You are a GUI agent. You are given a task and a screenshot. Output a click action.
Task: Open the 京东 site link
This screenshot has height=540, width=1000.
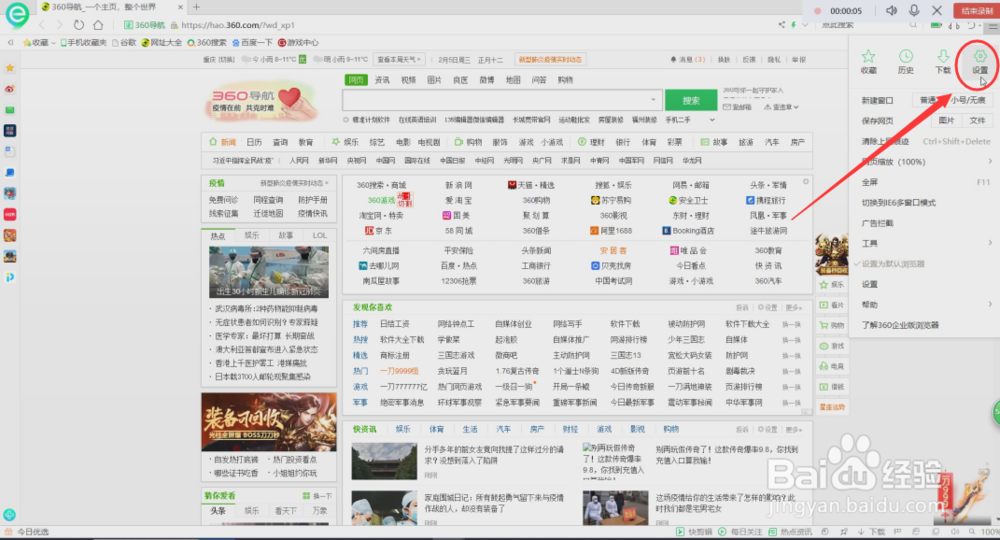click(378, 231)
